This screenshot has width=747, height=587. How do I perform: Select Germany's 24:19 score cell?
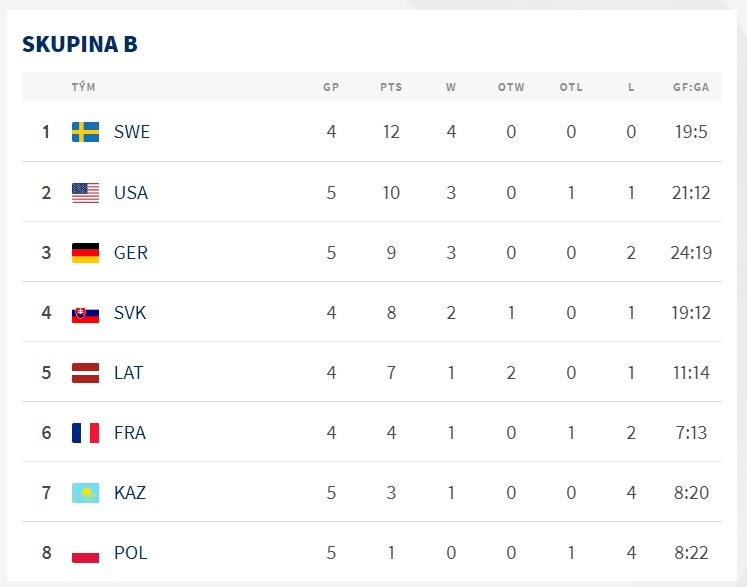[691, 253]
